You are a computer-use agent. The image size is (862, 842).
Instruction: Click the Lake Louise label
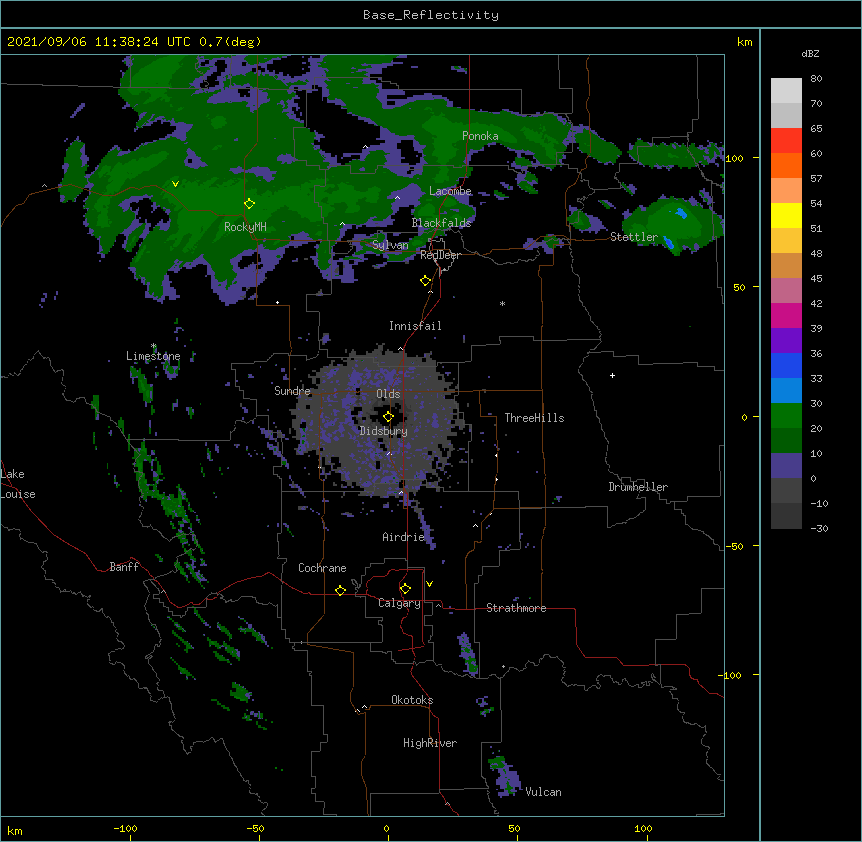pyautogui.click(x=18, y=484)
